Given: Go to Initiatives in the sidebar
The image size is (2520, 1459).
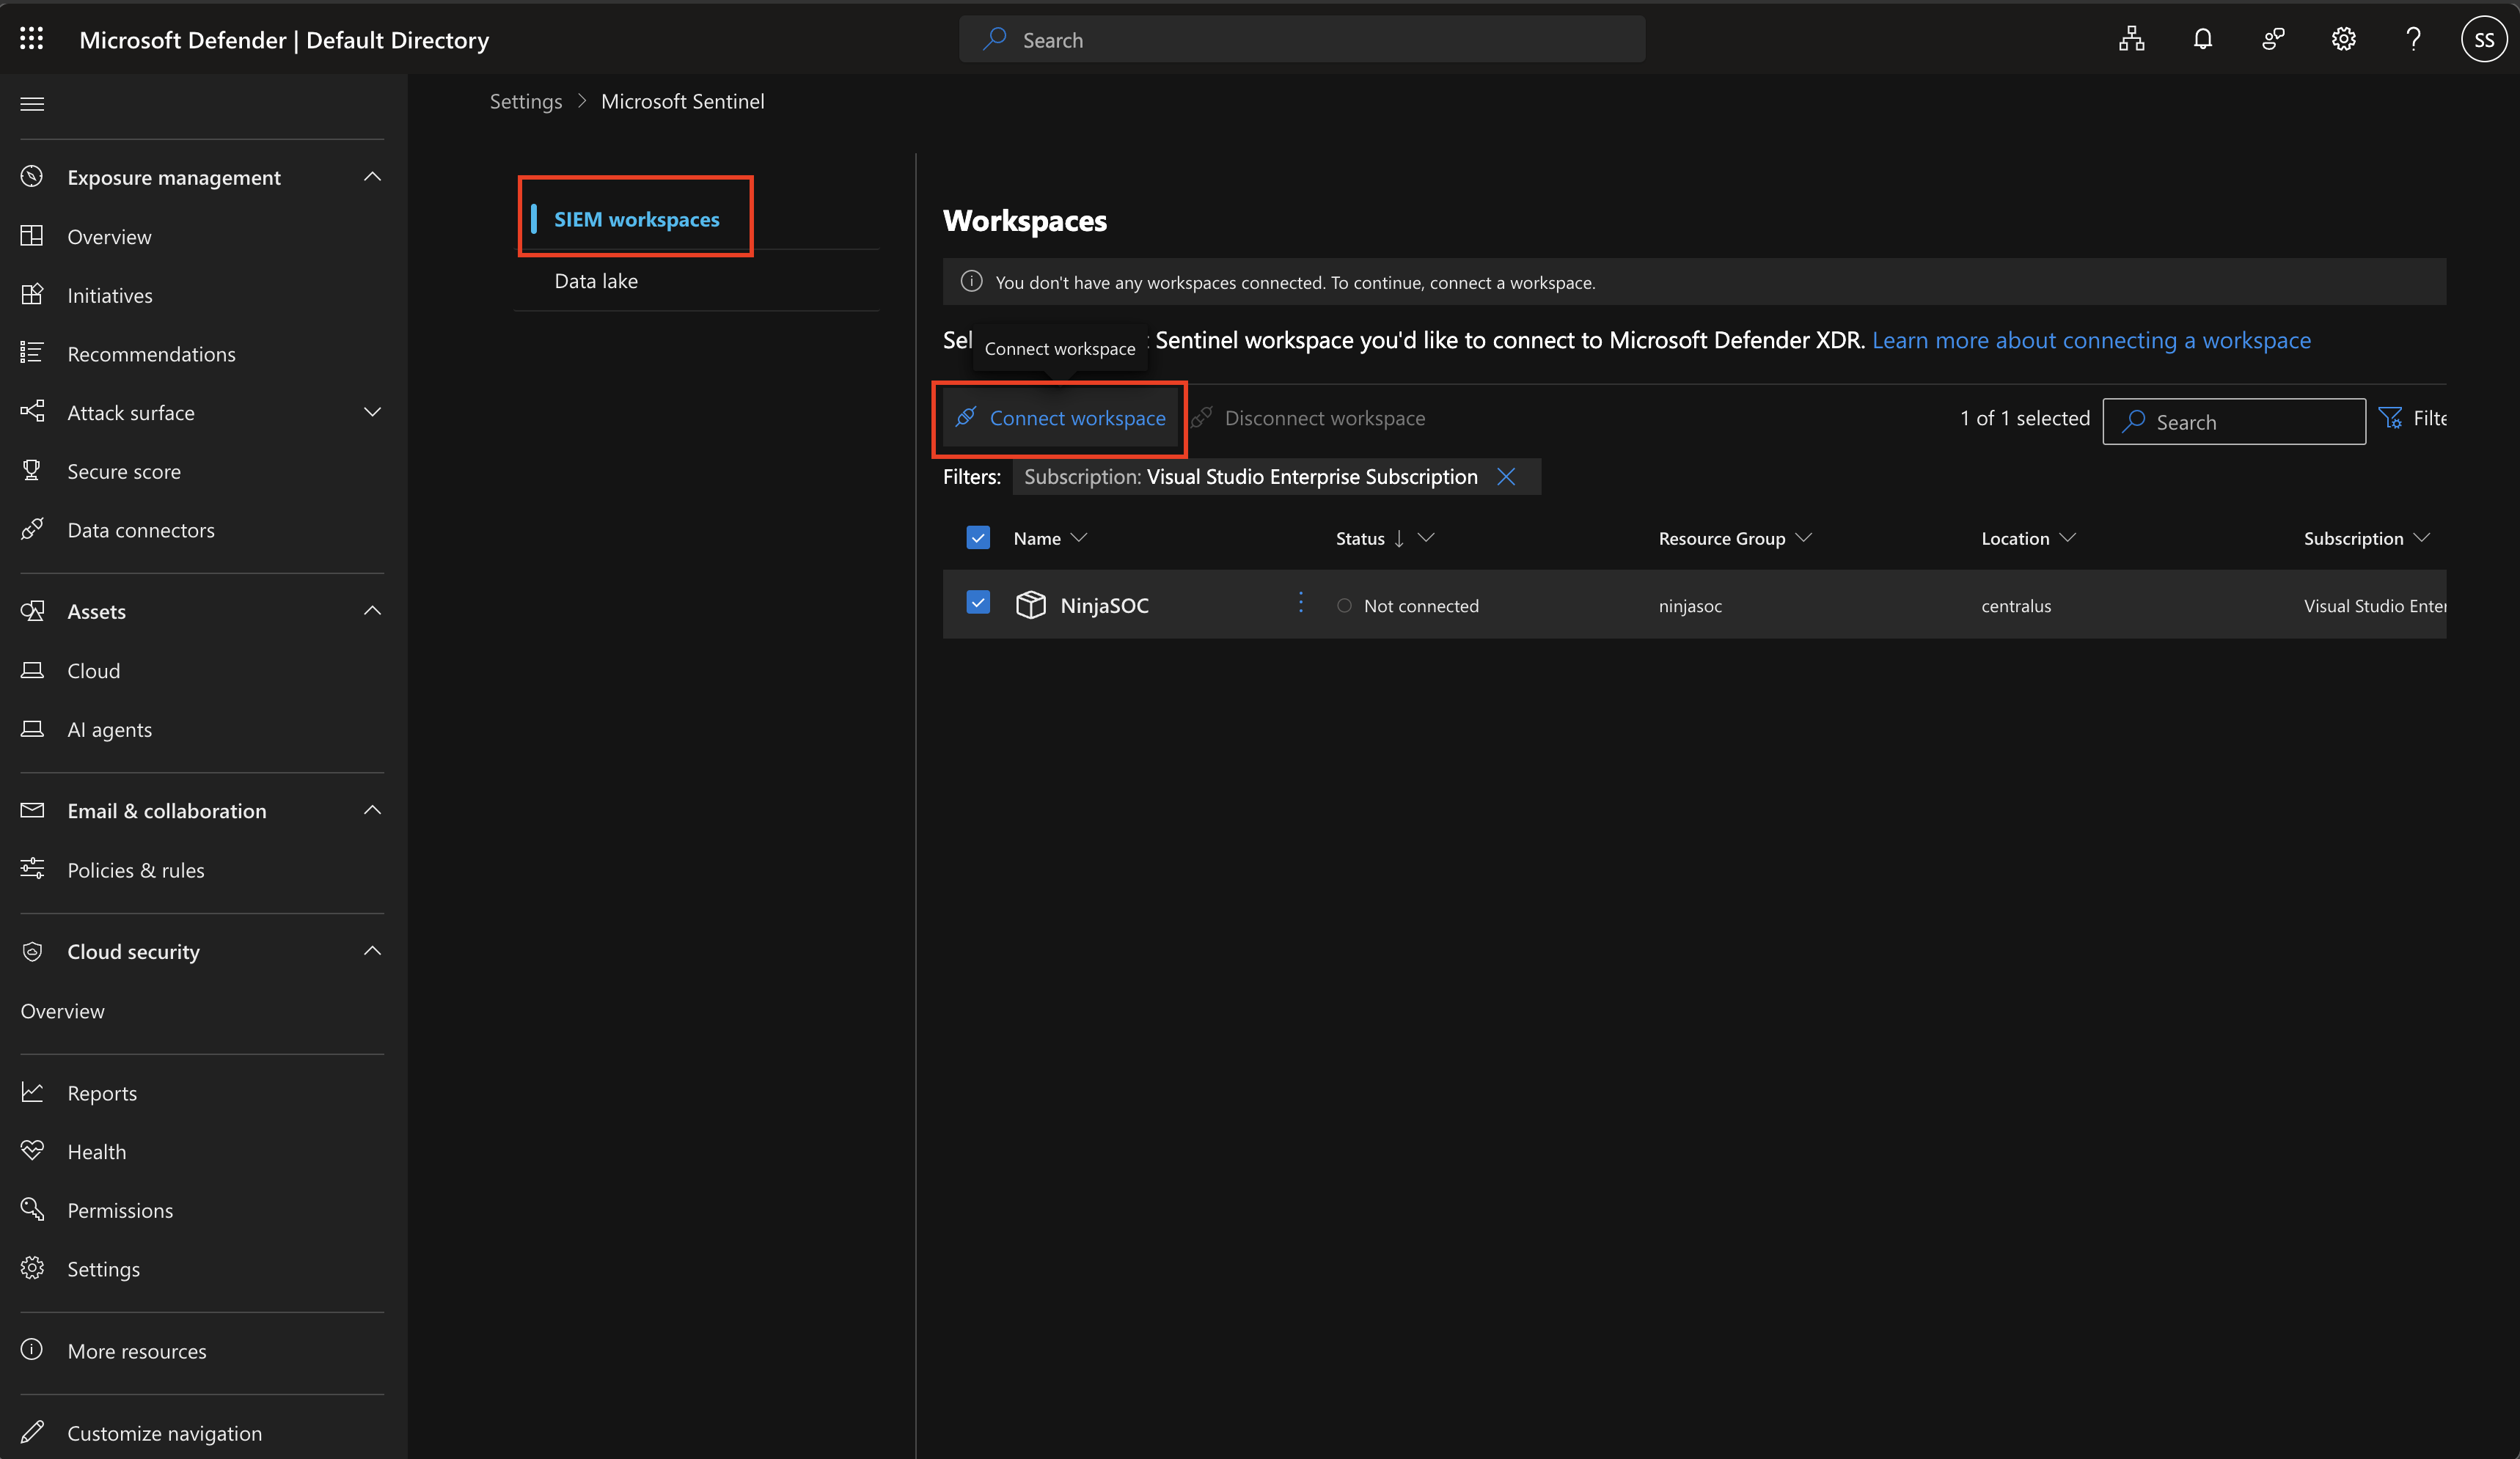Looking at the screenshot, I should tap(110, 295).
